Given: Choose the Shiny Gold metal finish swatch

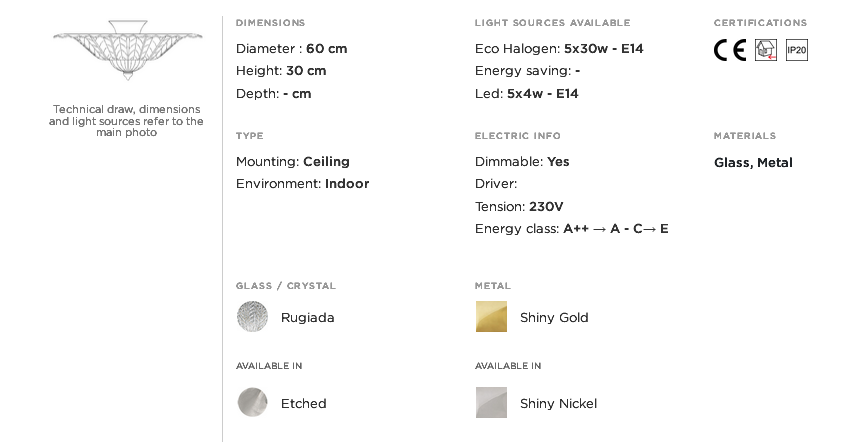Looking at the screenshot, I should click(x=491, y=317).
